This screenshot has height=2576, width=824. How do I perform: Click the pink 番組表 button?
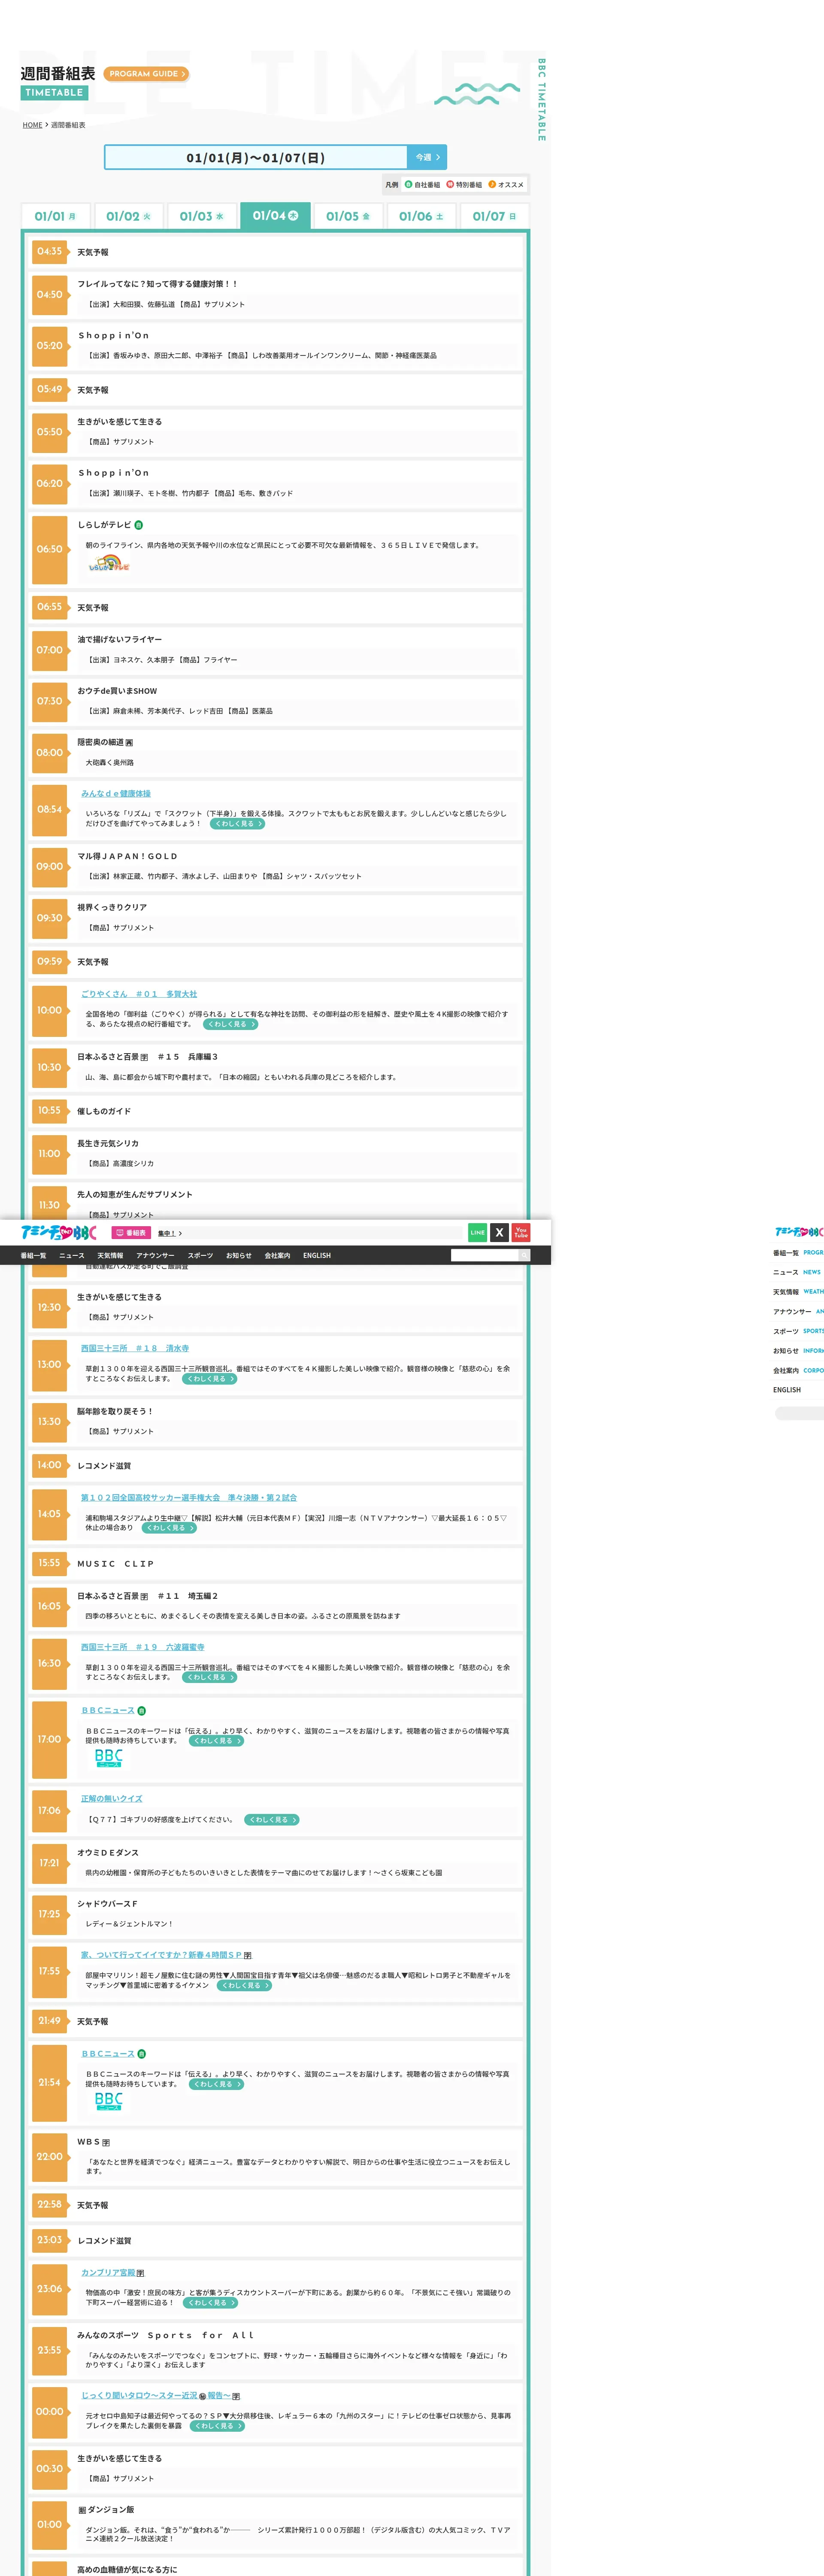(131, 1233)
